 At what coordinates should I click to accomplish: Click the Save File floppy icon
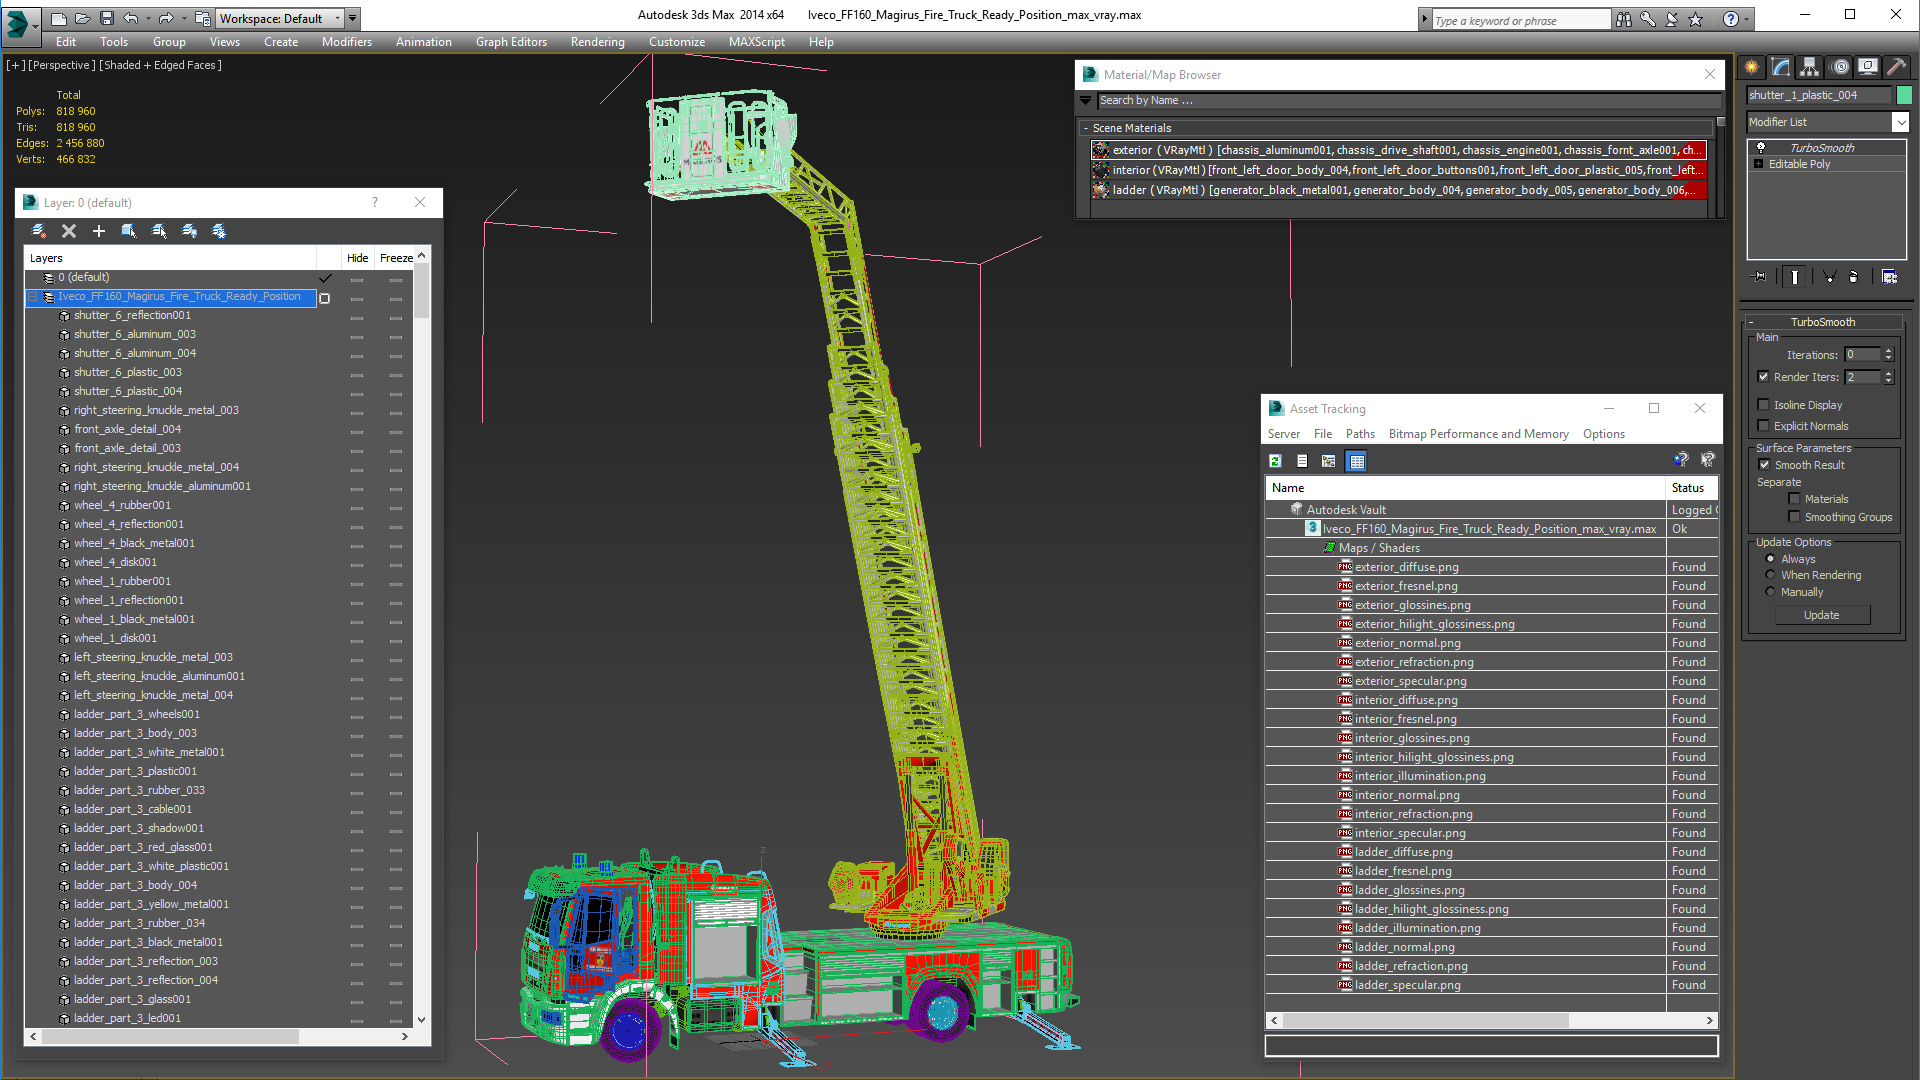tap(106, 18)
